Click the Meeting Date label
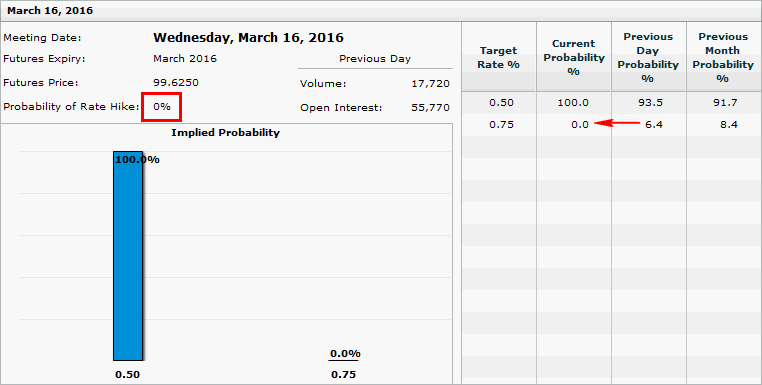Viewport: 762px width, 385px height. click(x=42, y=38)
